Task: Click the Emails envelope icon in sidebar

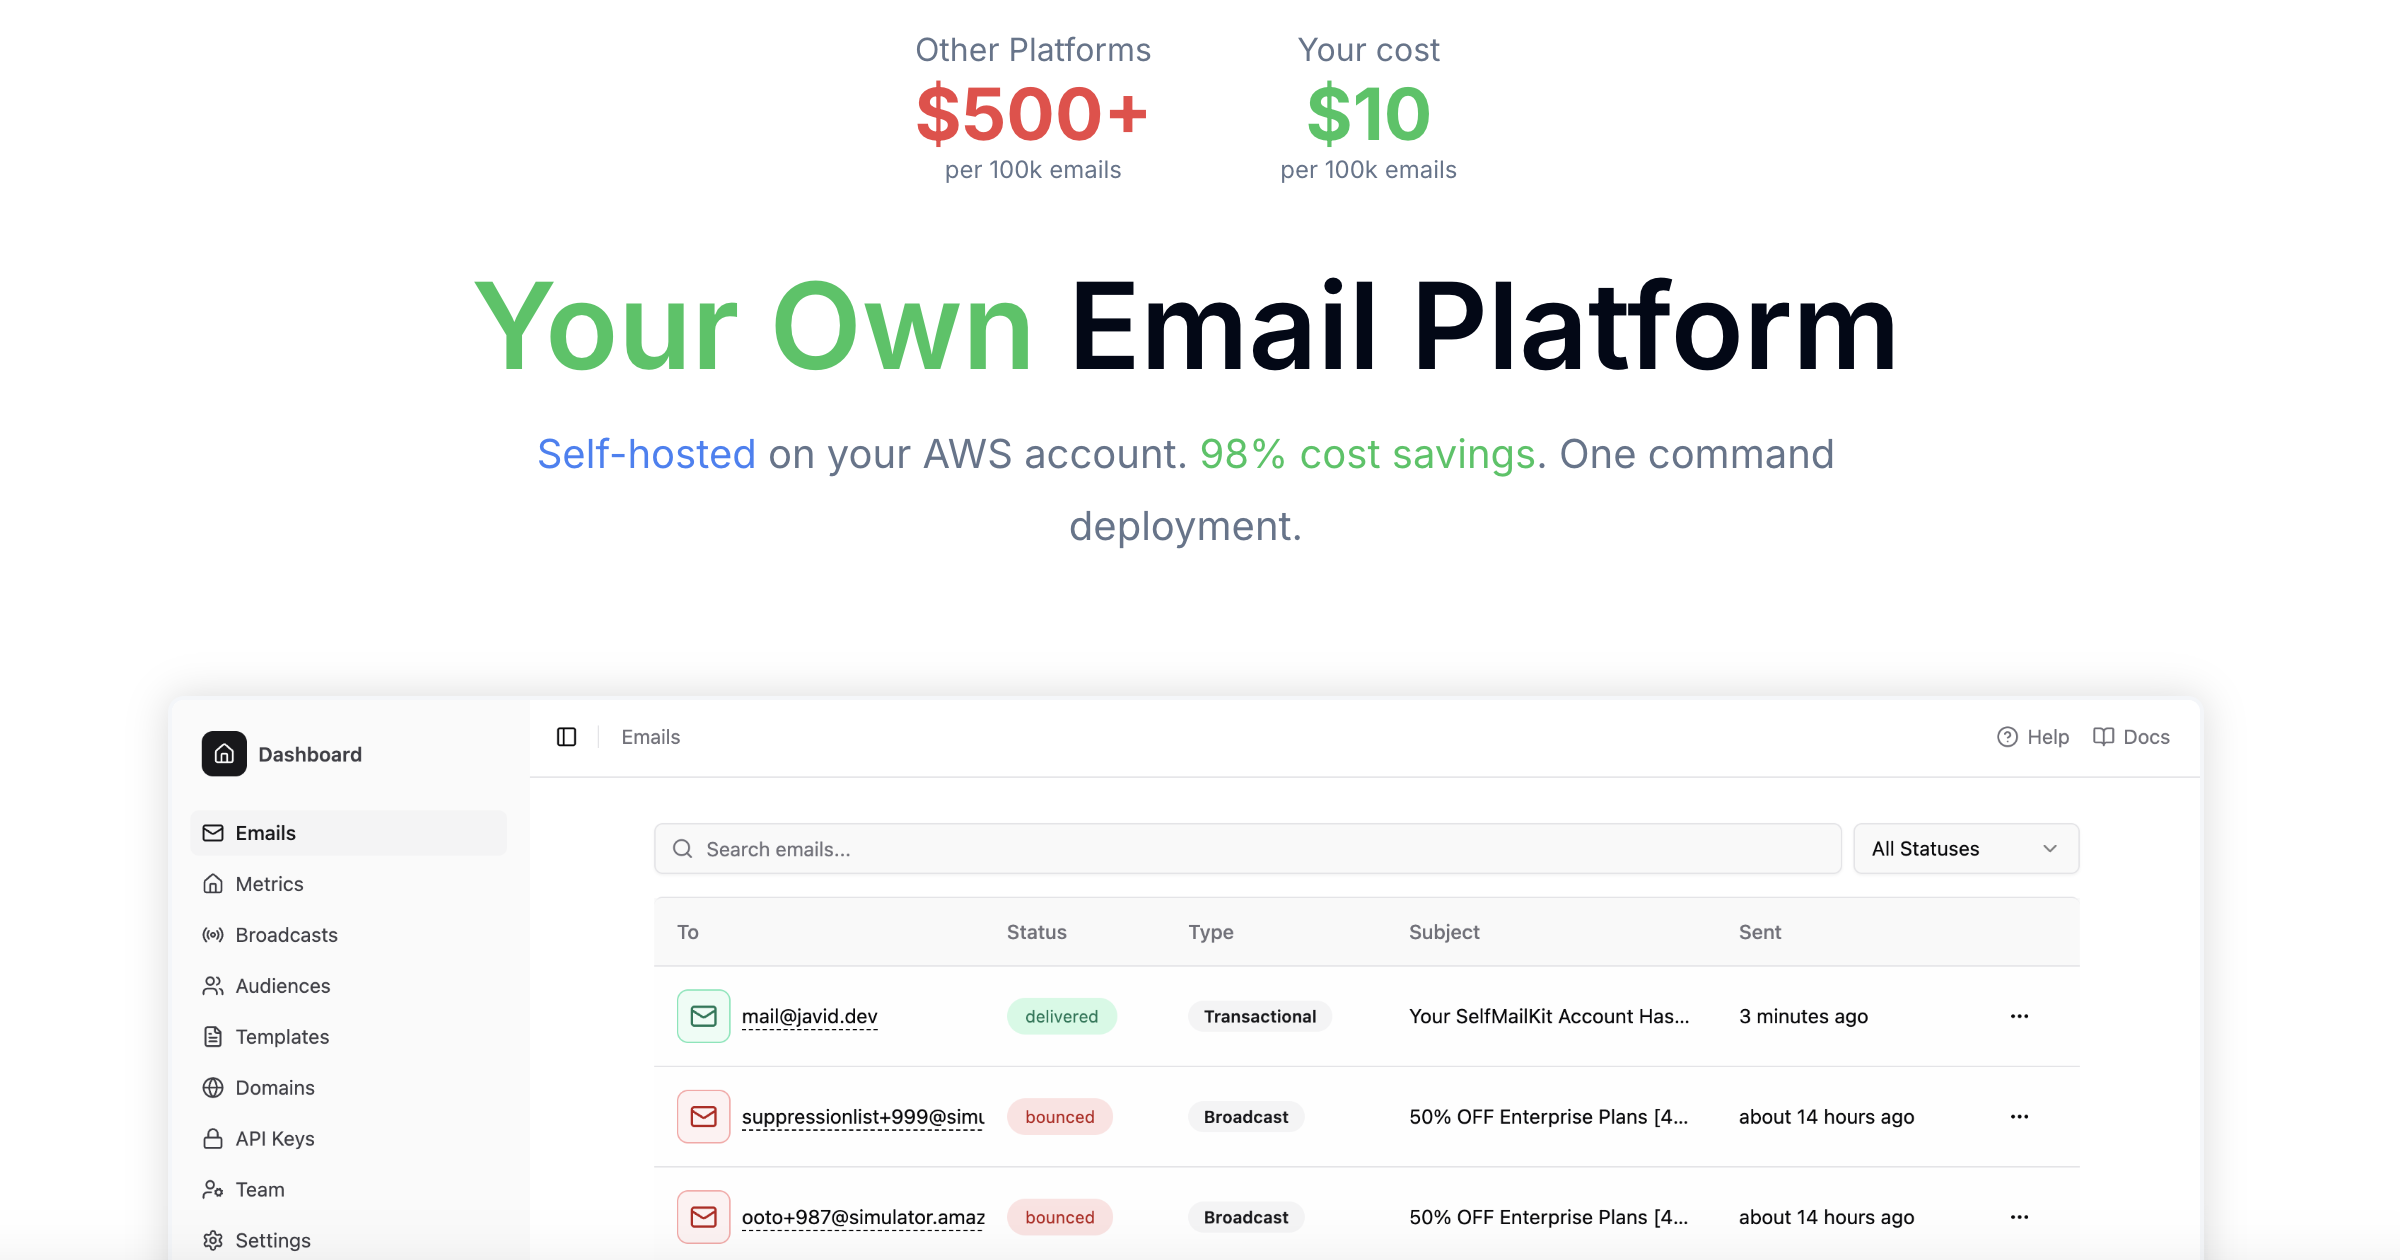Action: [213, 833]
